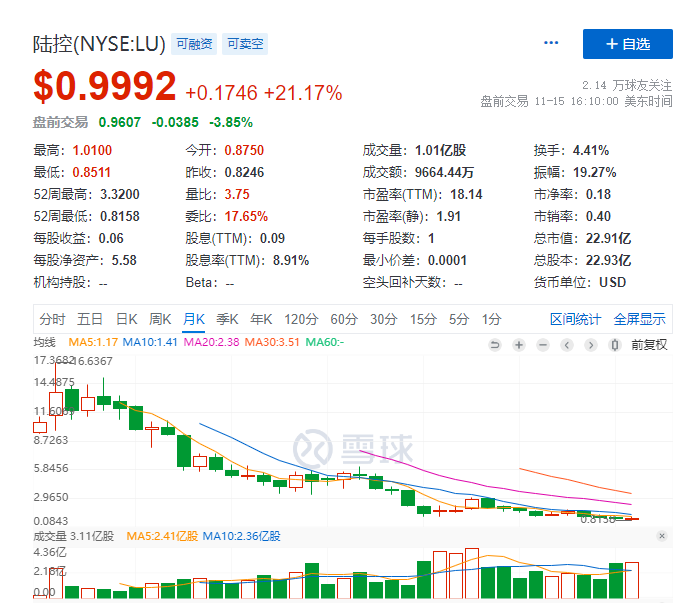Click the 总市值 value 22.91亿
The image size is (685, 603).
pos(608,238)
